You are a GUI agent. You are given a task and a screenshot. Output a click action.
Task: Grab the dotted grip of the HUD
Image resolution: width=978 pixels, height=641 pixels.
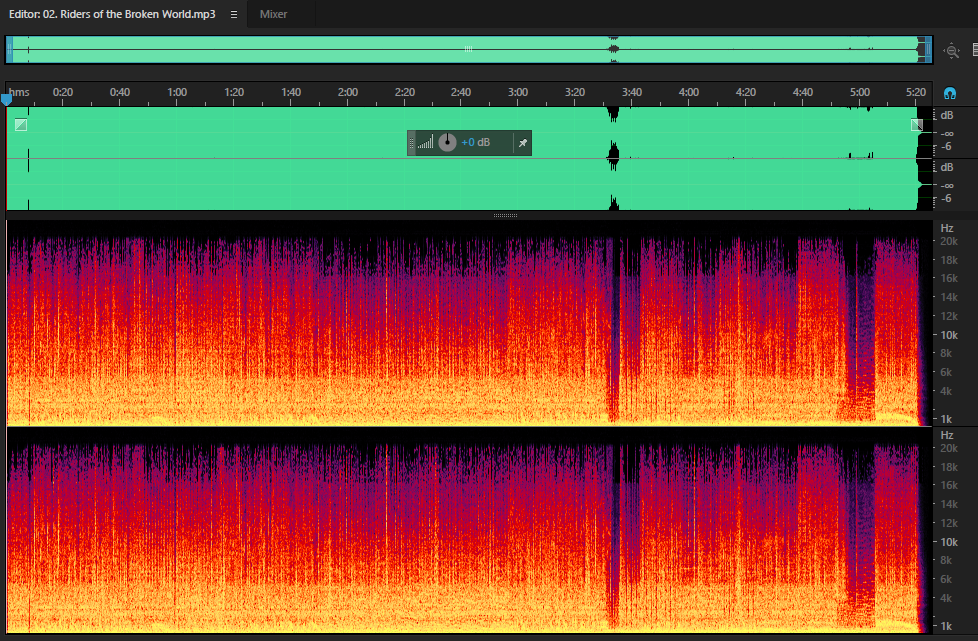[412, 143]
